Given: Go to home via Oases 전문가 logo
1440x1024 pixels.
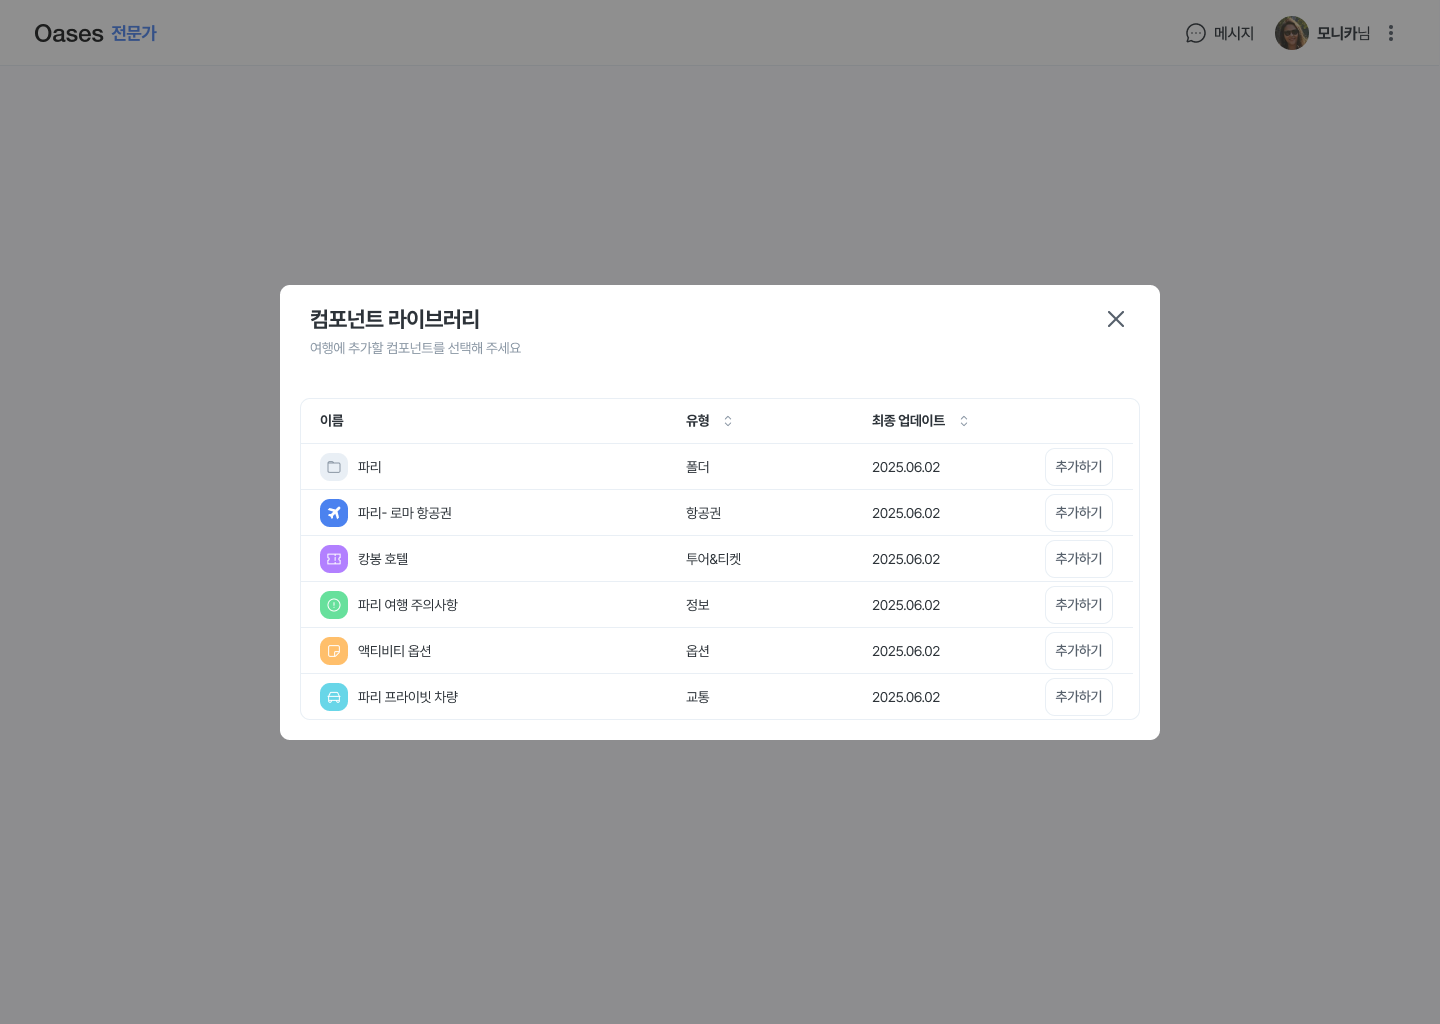Looking at the screenshot, I should [x=95, y=33].
